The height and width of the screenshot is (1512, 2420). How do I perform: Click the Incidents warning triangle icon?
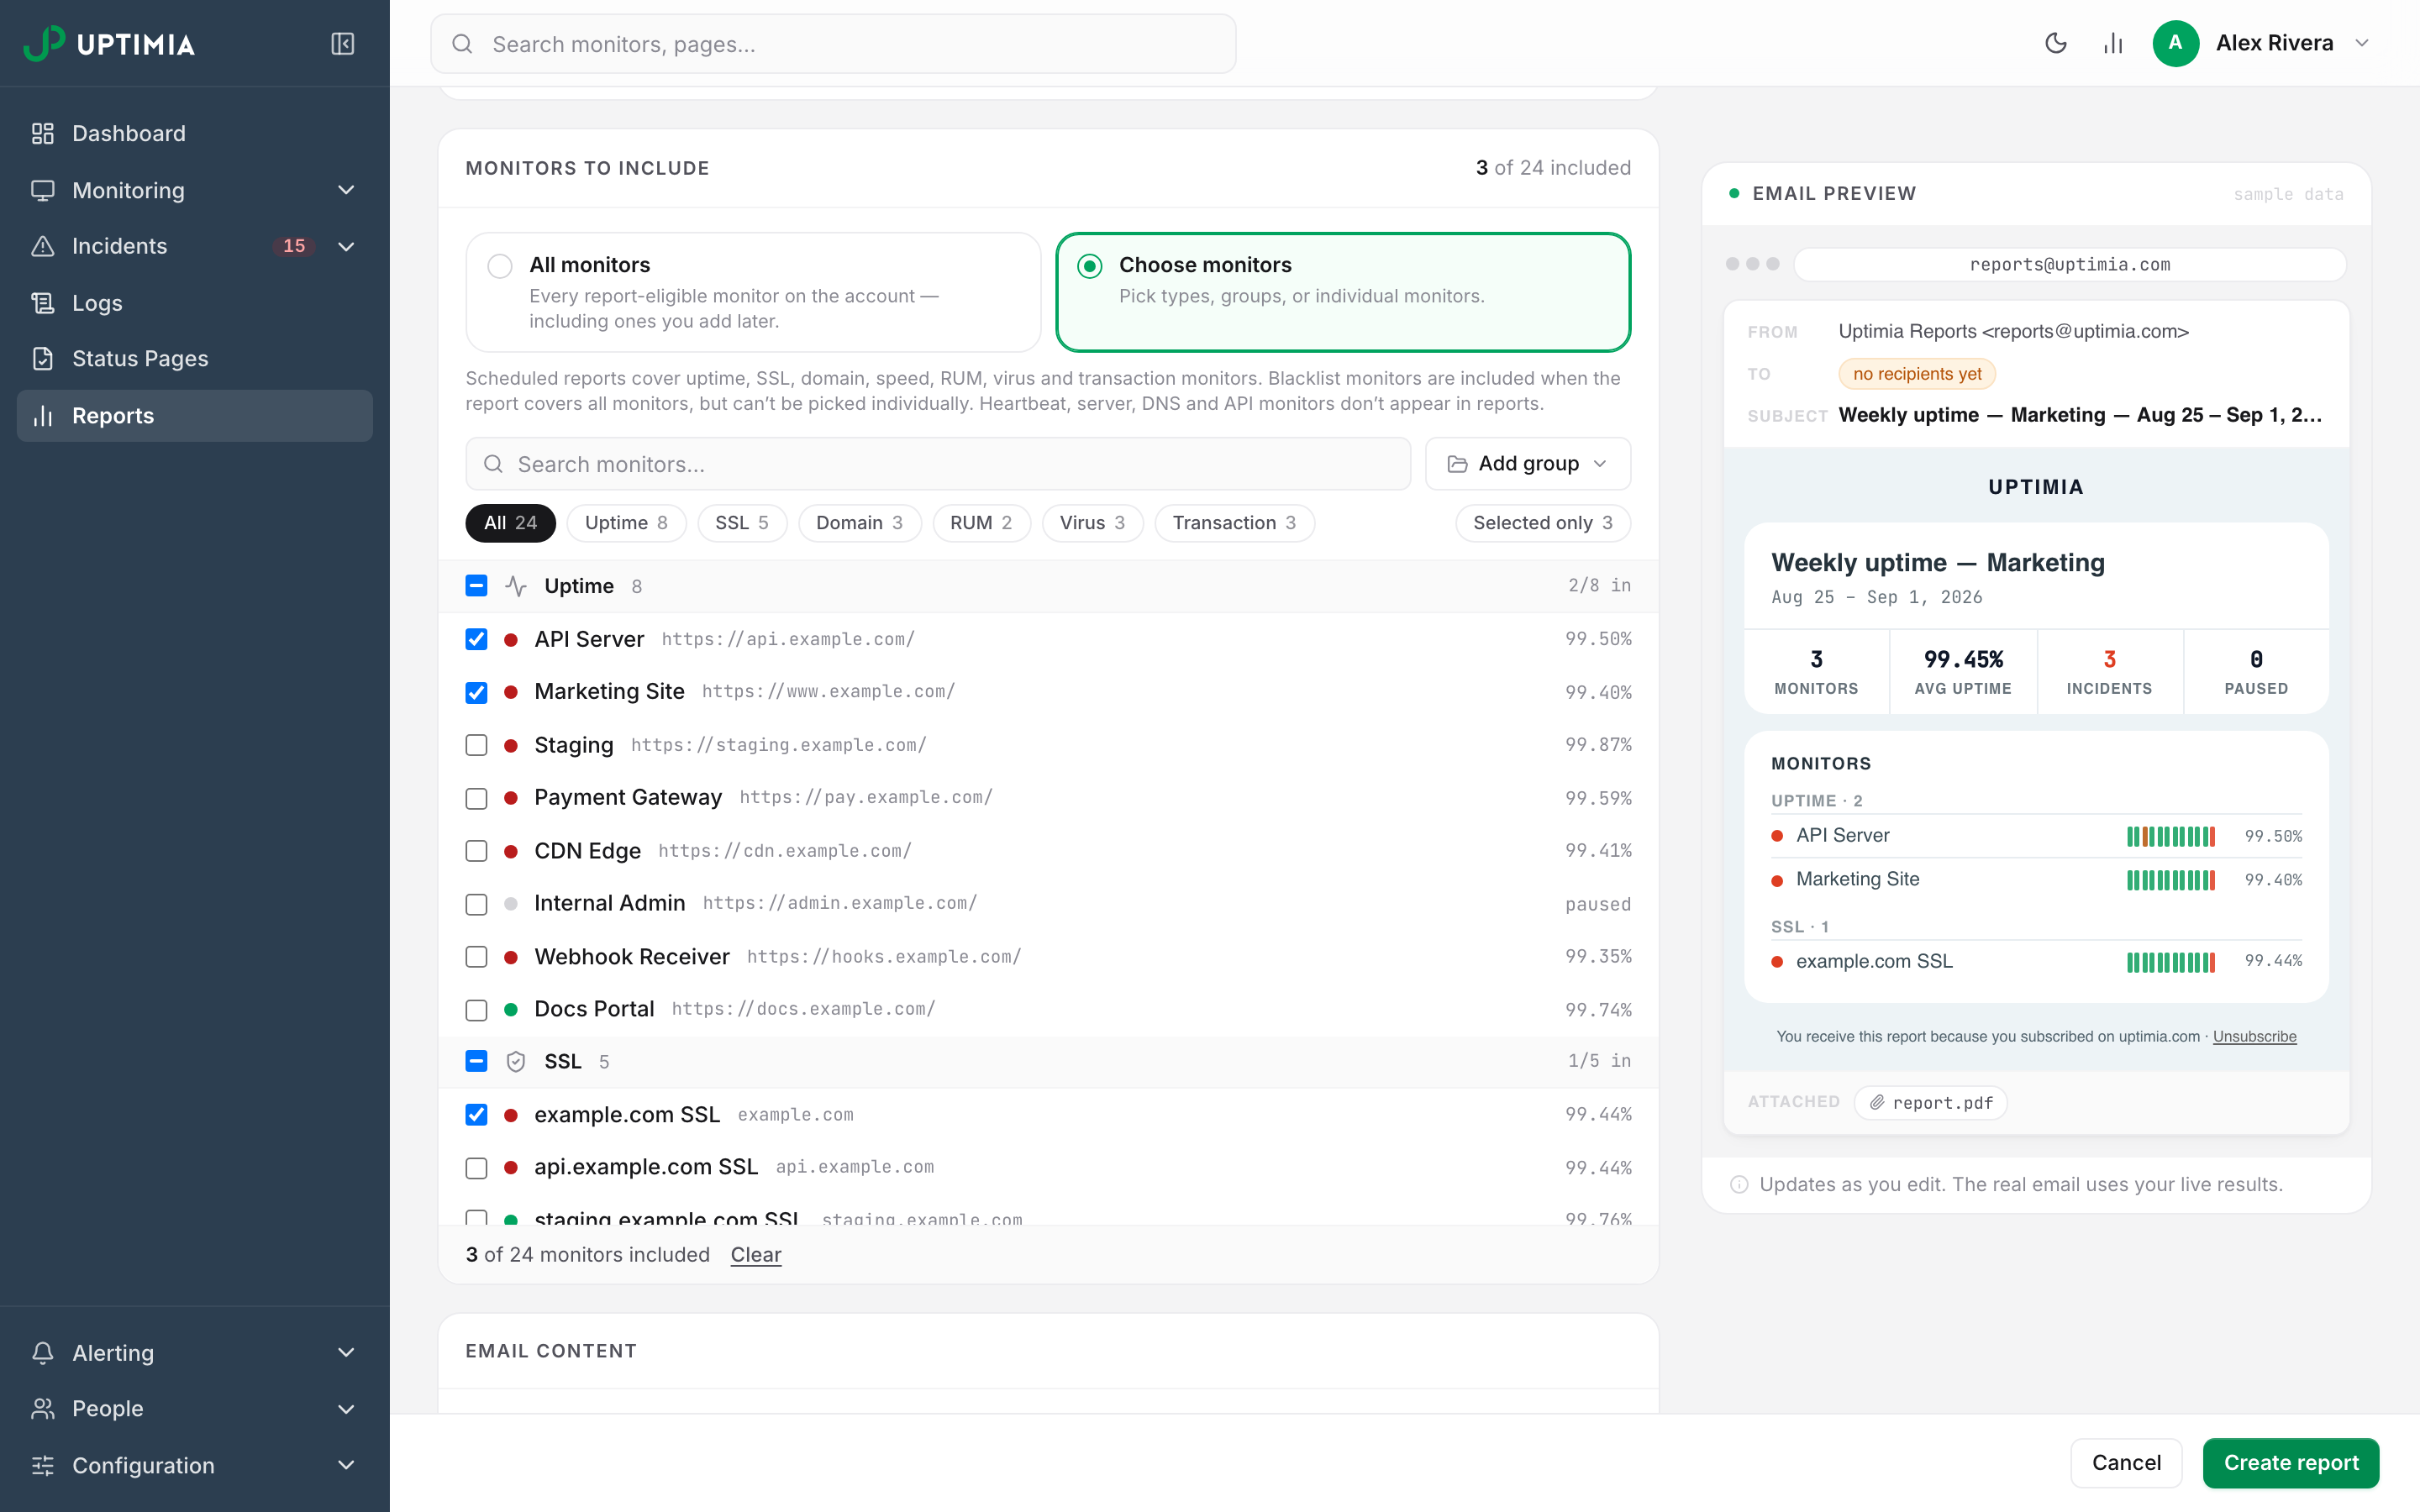[42, 246]
